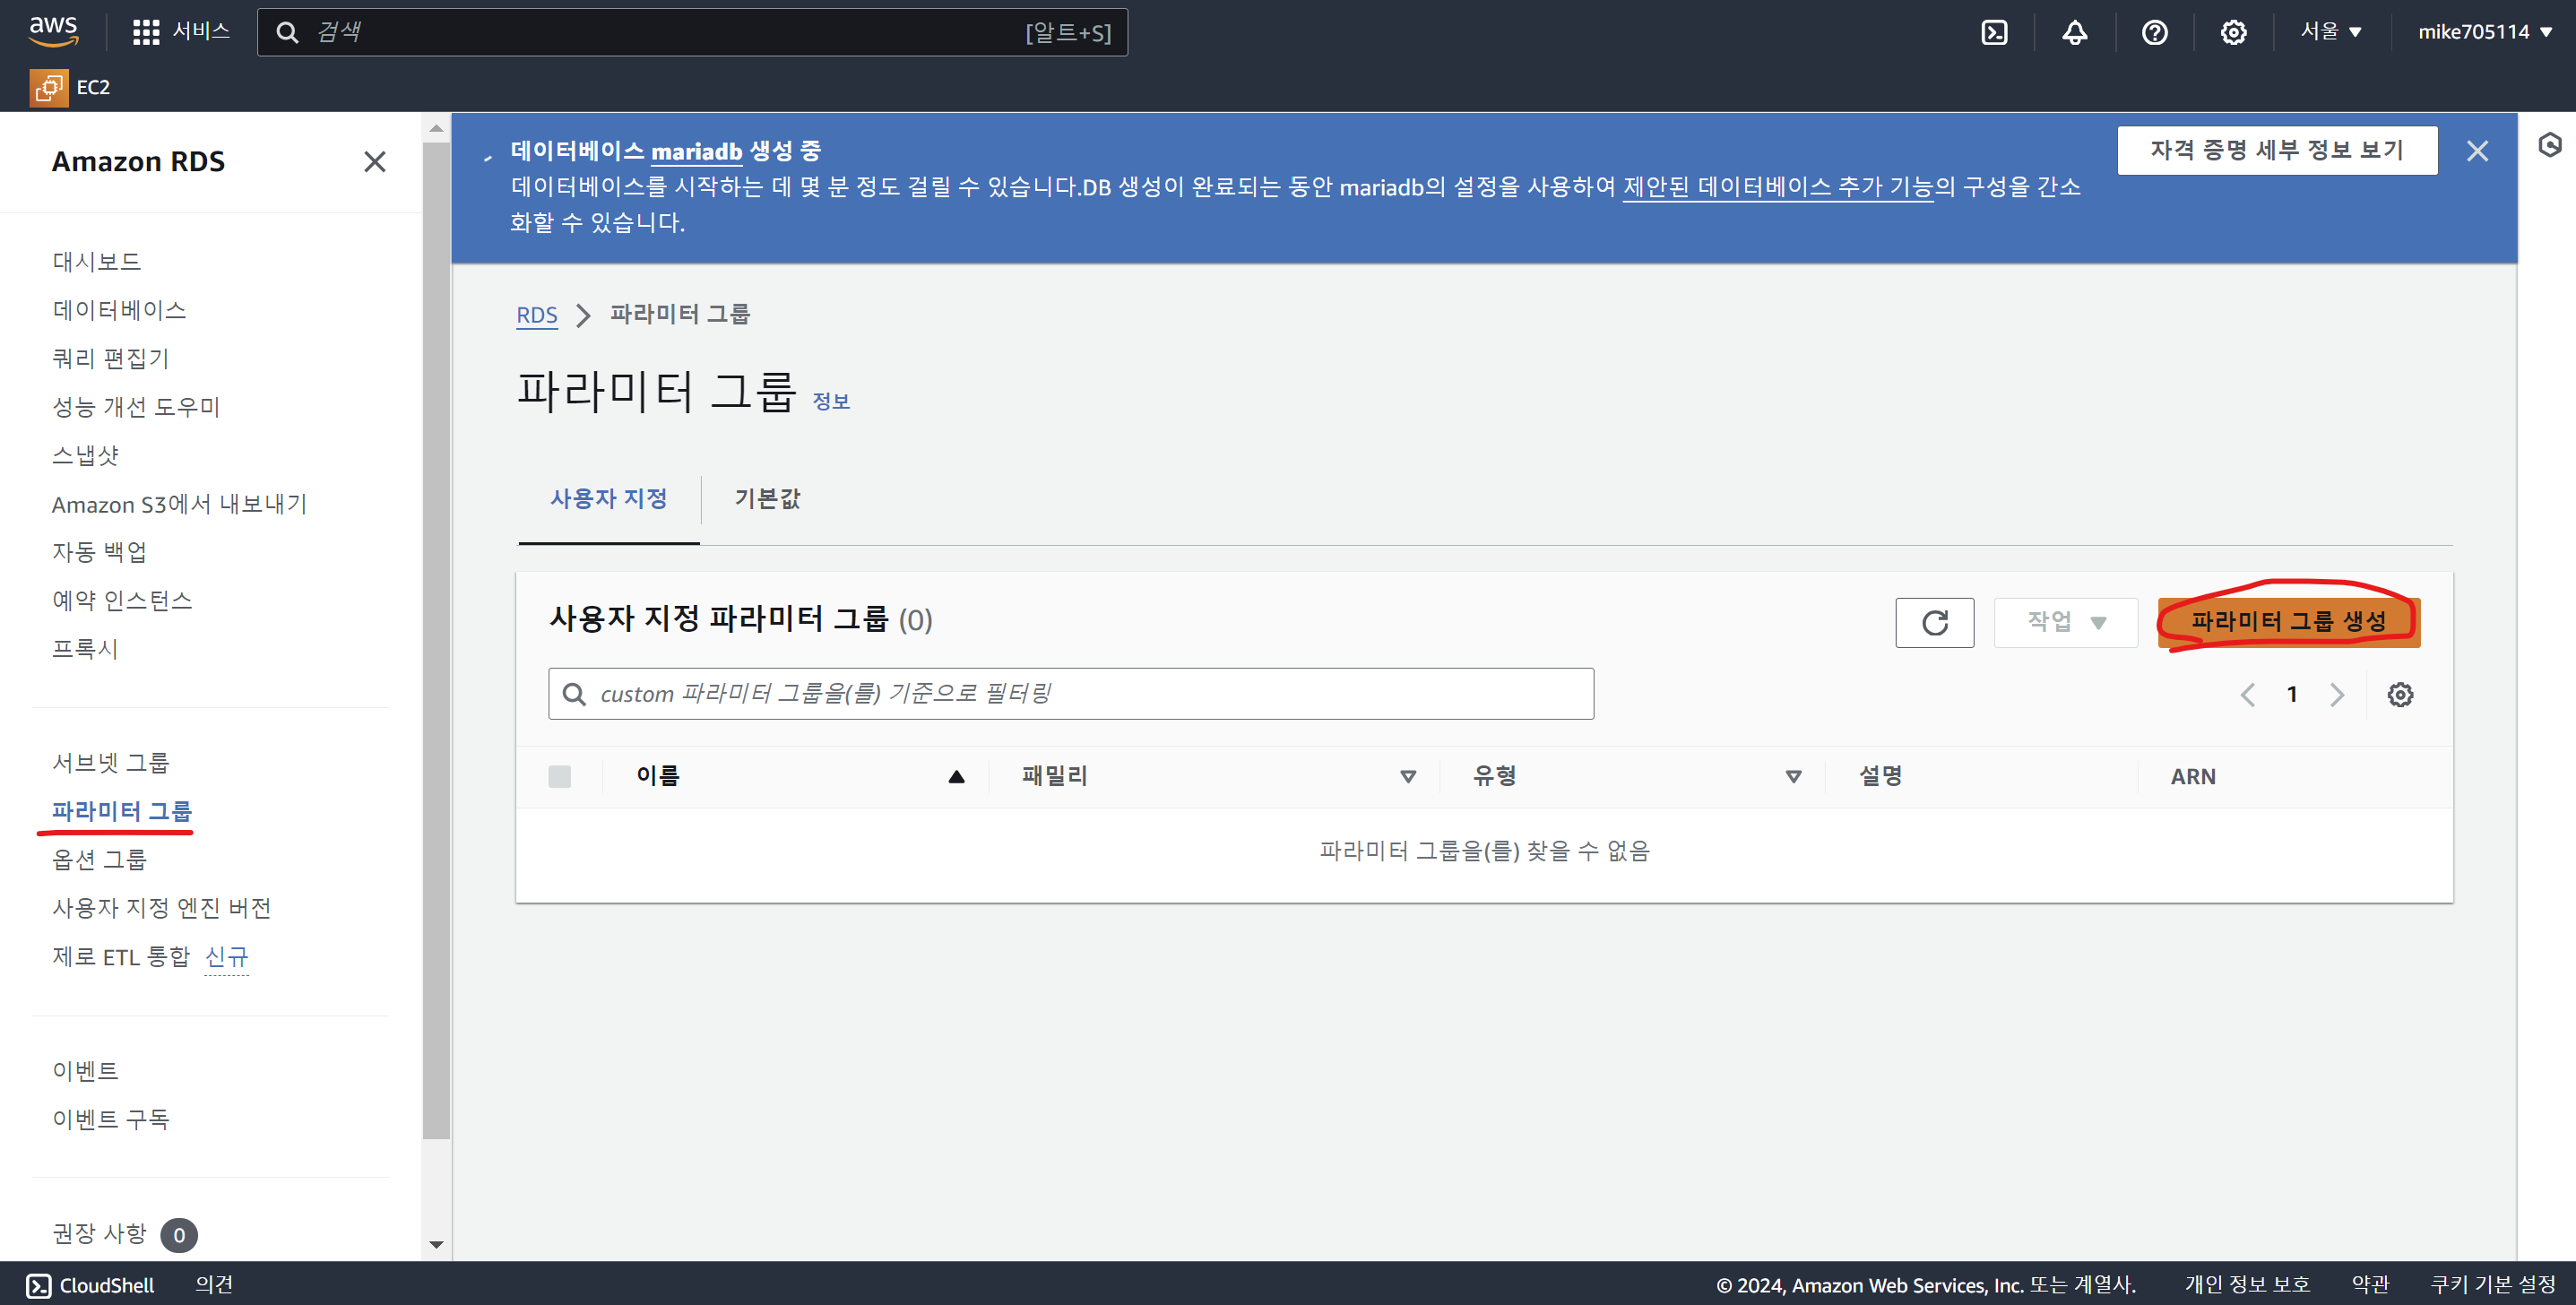
Task: Expand the 작업 actions dropdown
Action: point(2065,622)
